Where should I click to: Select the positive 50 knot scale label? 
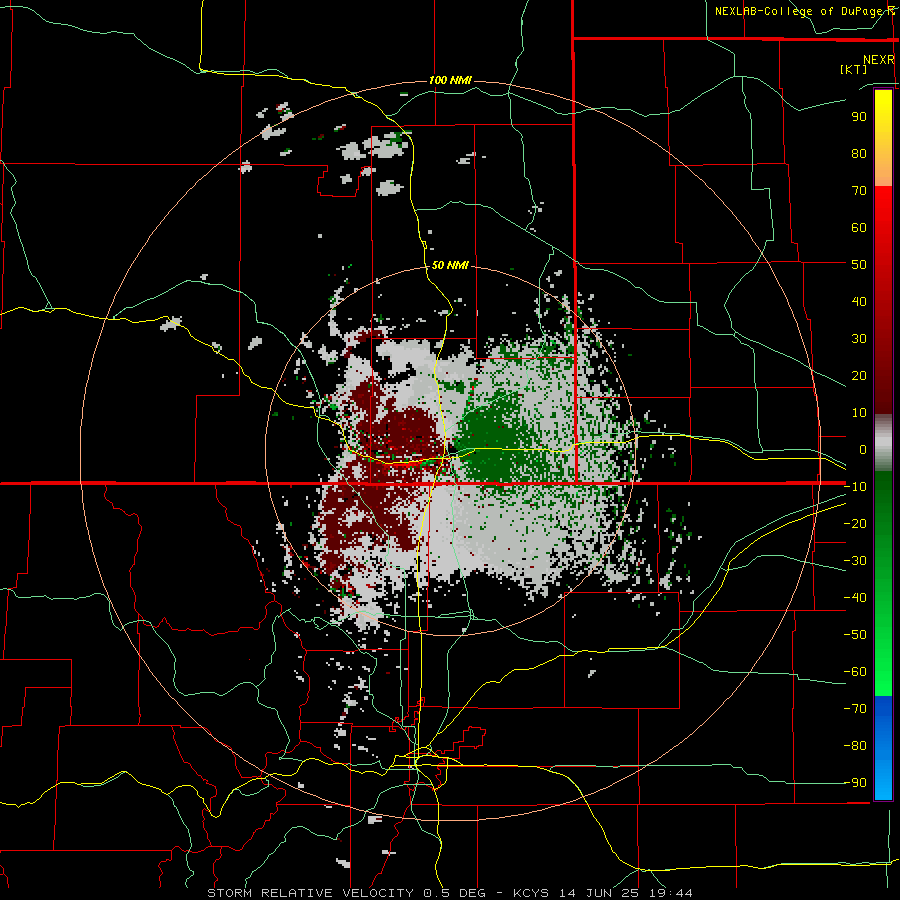[859, 265]
